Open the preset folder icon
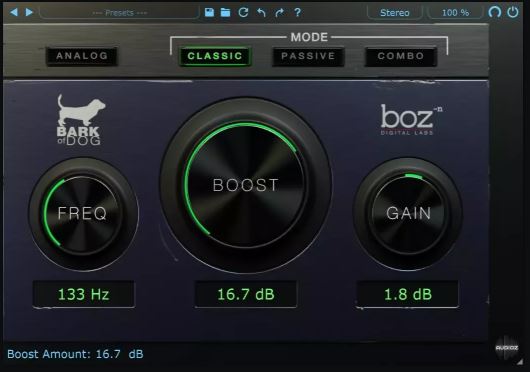The height and width of the screenshot is (372, 530). click(225, 13)
